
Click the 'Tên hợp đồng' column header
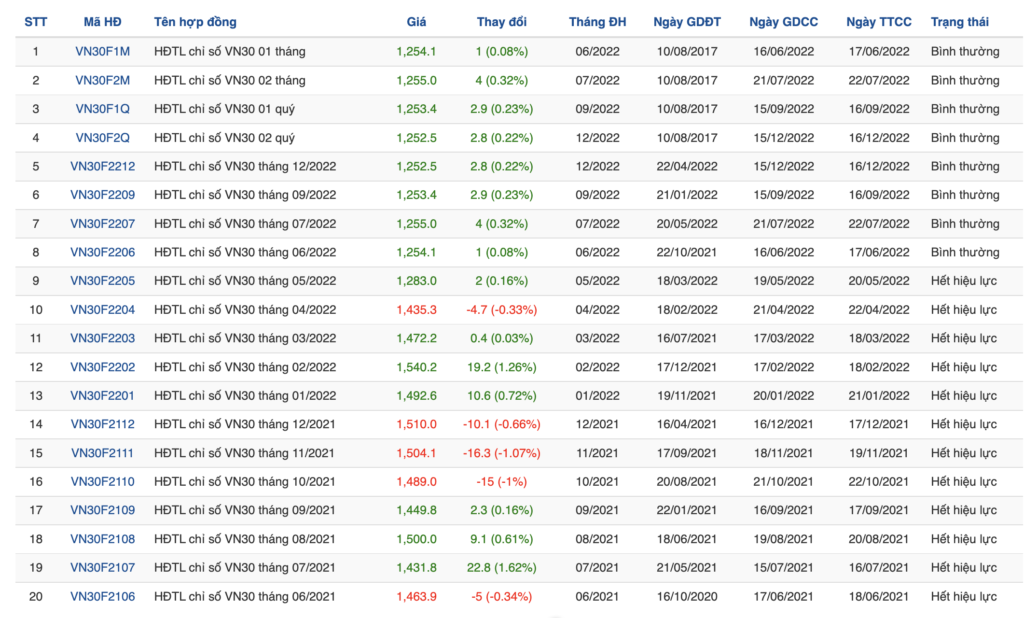[x=196, y=22]
